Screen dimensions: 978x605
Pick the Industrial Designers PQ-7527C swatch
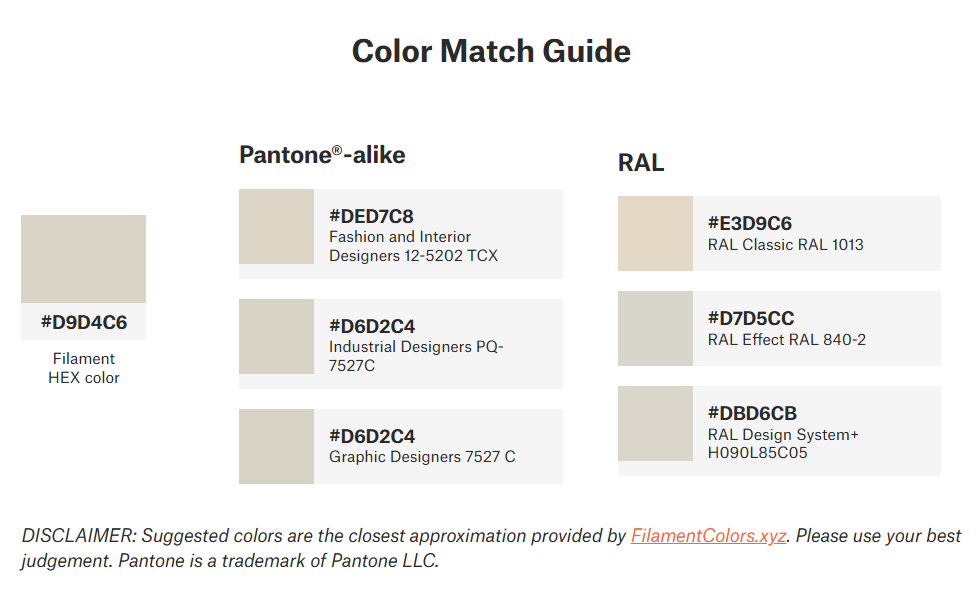click(276, 337)
